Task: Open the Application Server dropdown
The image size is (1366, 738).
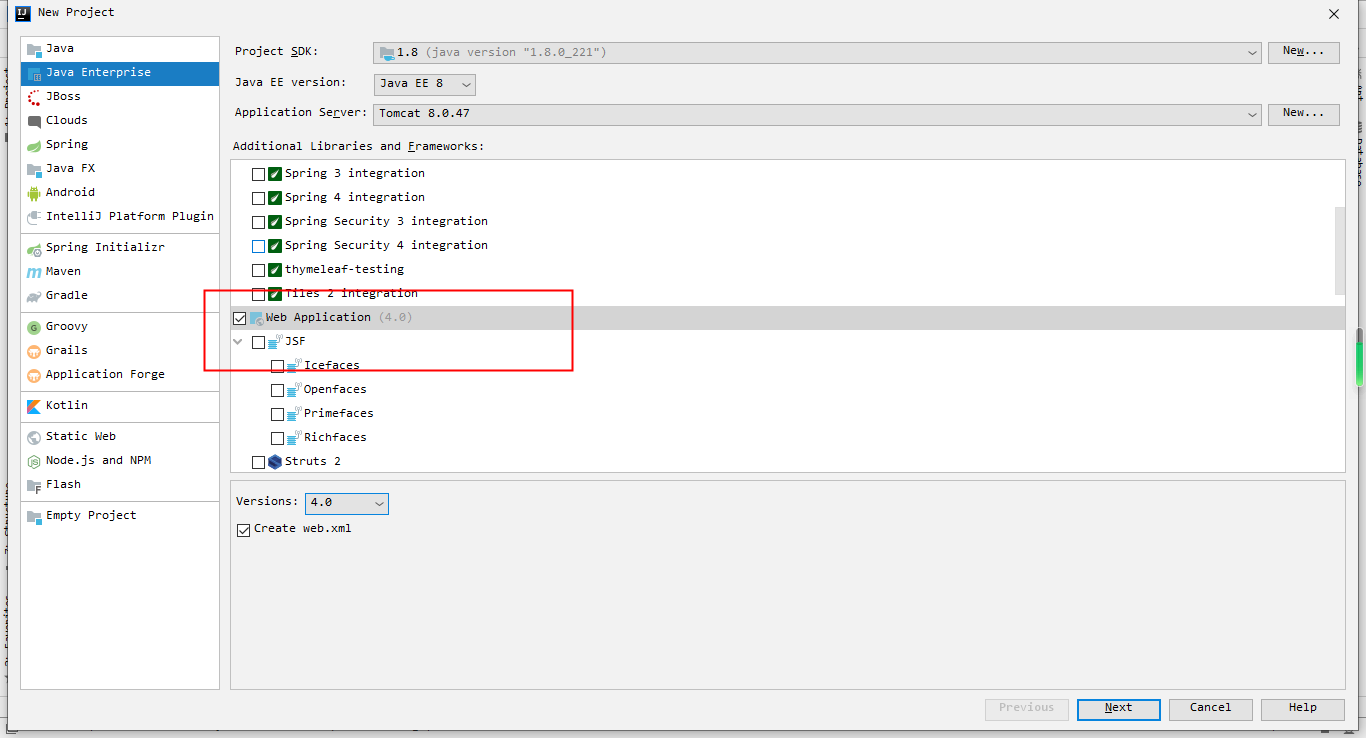Action: [x=1253, y=114]
